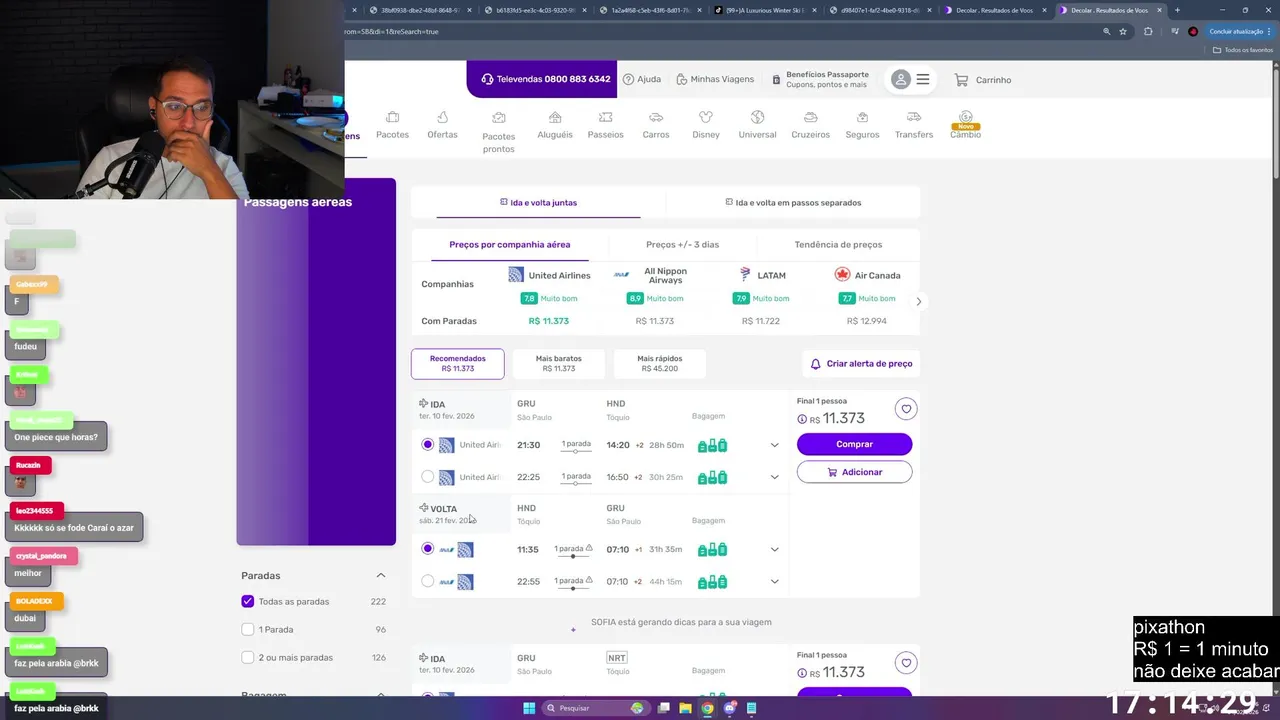Click the Chrome icon in Windows taskbar

707,708
